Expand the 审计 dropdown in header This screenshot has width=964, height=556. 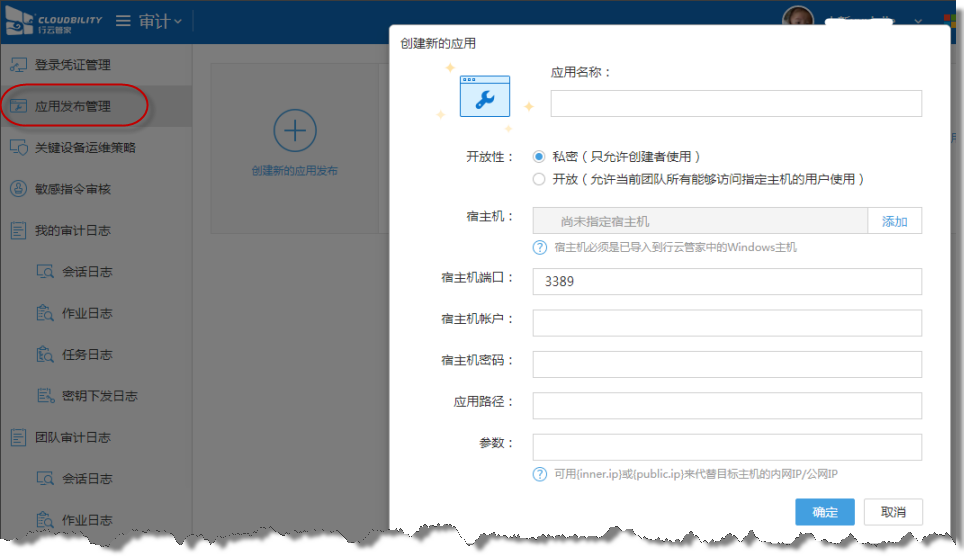click(x=160, y=22)
